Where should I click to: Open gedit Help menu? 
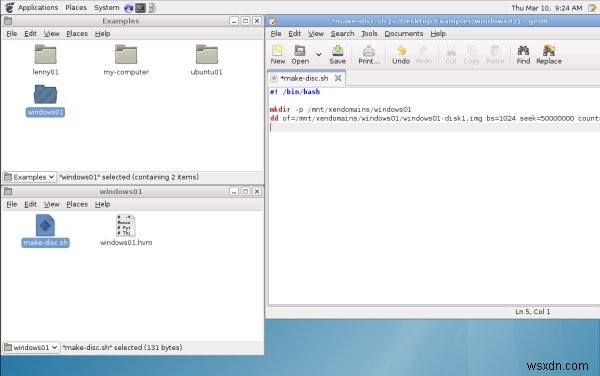[438, 34]
